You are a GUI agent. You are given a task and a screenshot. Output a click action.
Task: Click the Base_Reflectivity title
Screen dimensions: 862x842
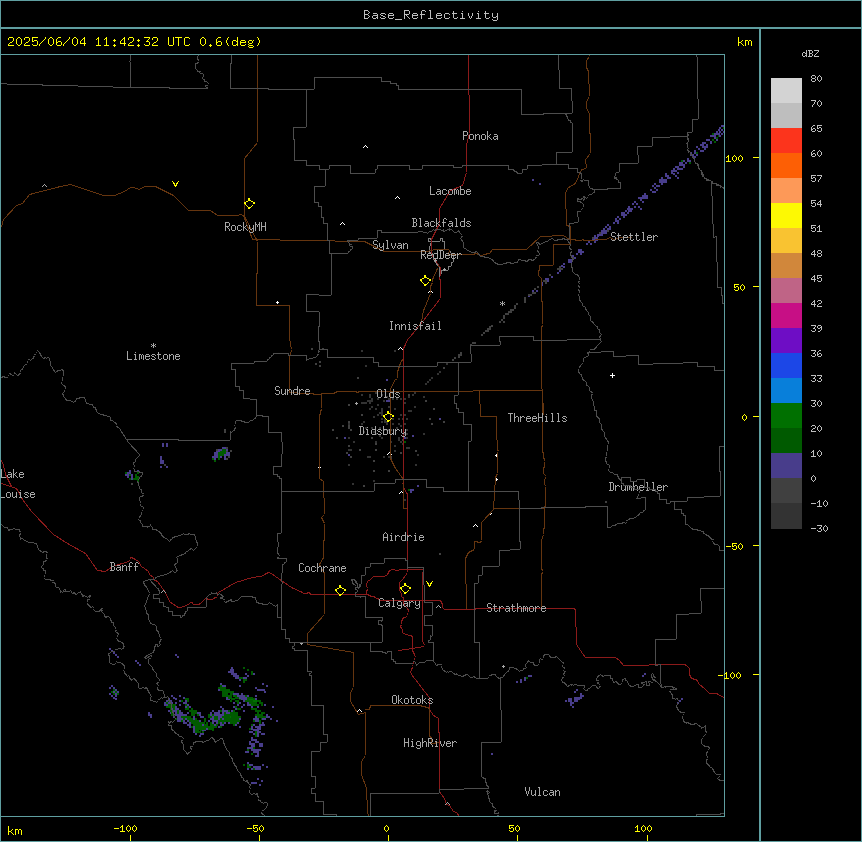(431, 15)
